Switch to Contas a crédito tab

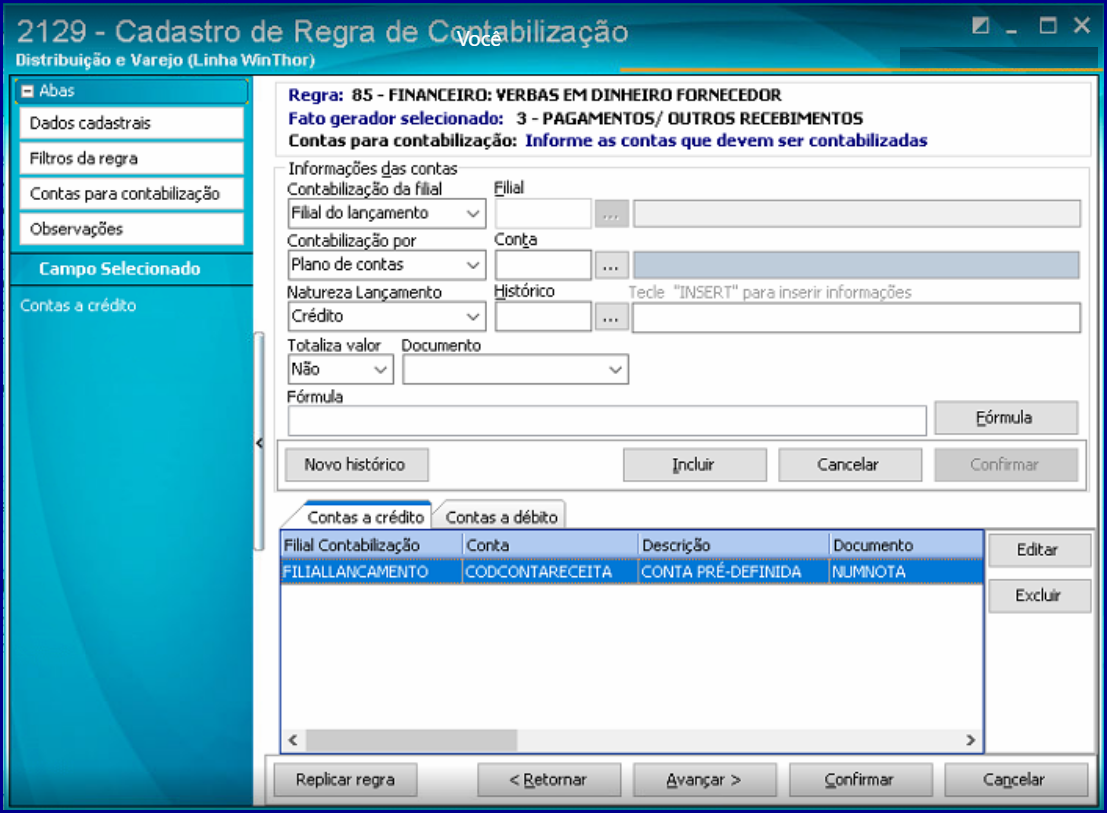(x=365, y=517)
